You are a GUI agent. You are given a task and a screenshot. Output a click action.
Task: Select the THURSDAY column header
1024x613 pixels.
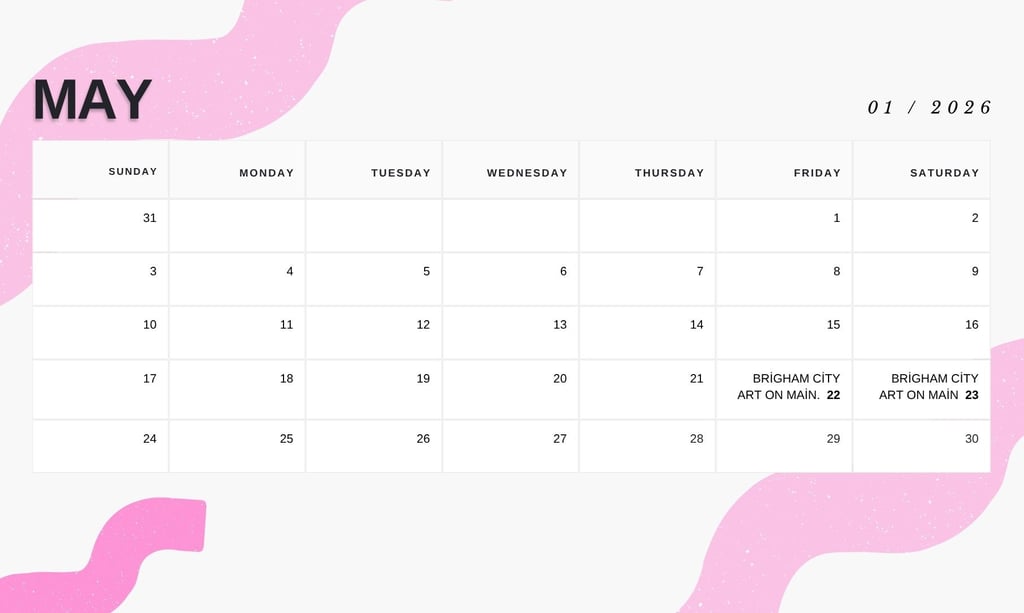pyautogui.click(x=669, y=173)
